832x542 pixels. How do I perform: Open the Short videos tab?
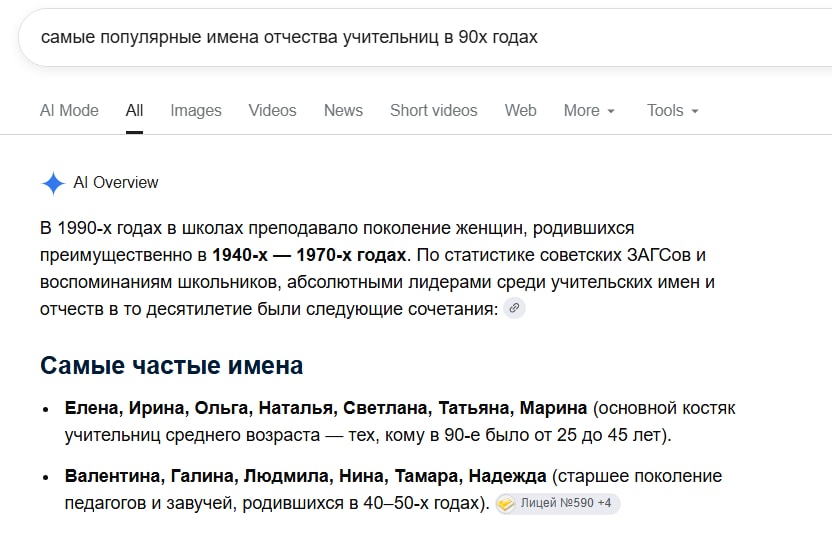coord(434,110)
